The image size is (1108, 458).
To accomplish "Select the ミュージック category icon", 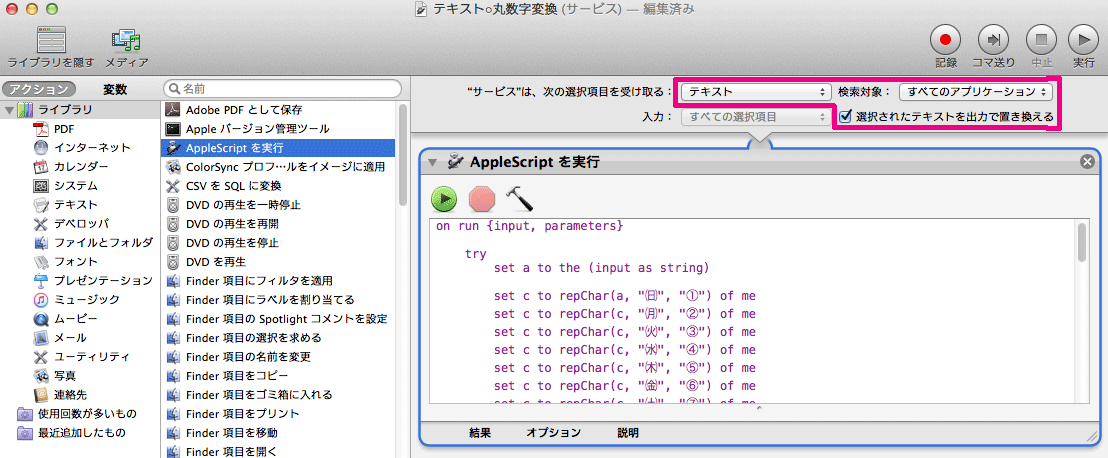I will (41, 300).
